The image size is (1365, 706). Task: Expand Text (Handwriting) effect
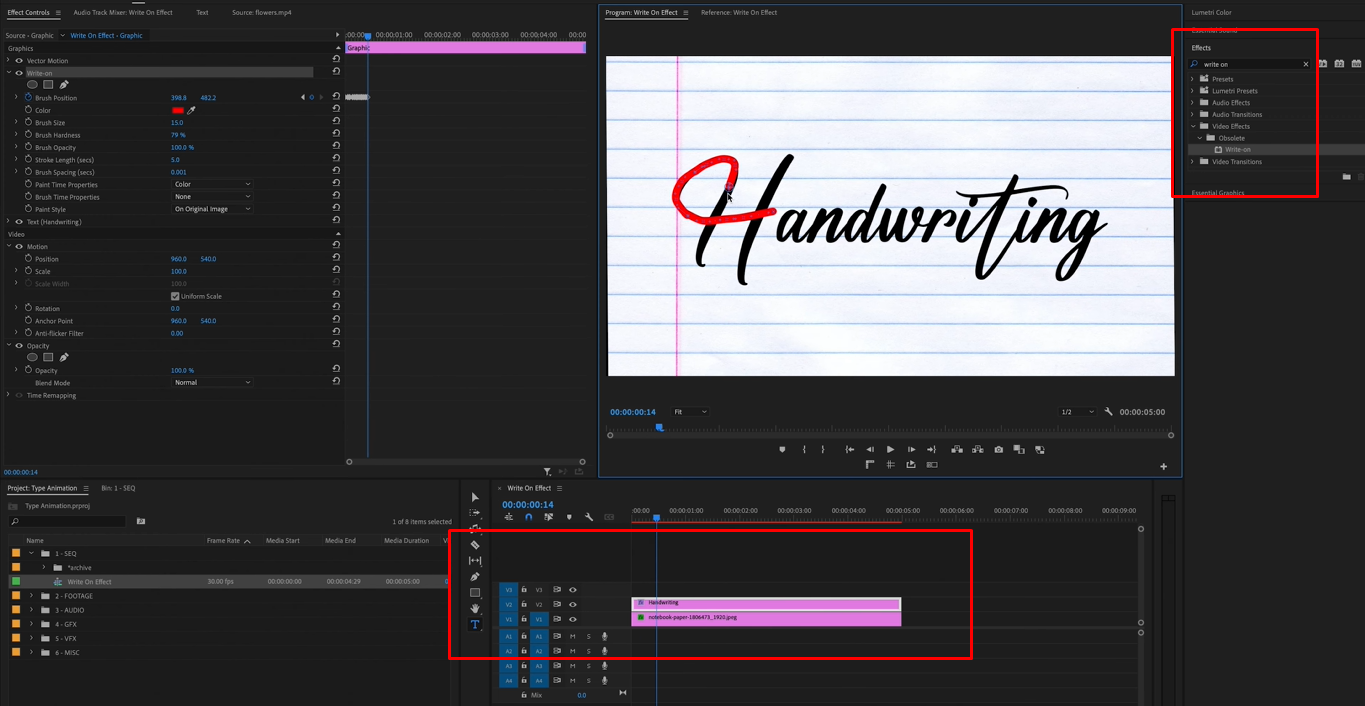click(9, 222)
